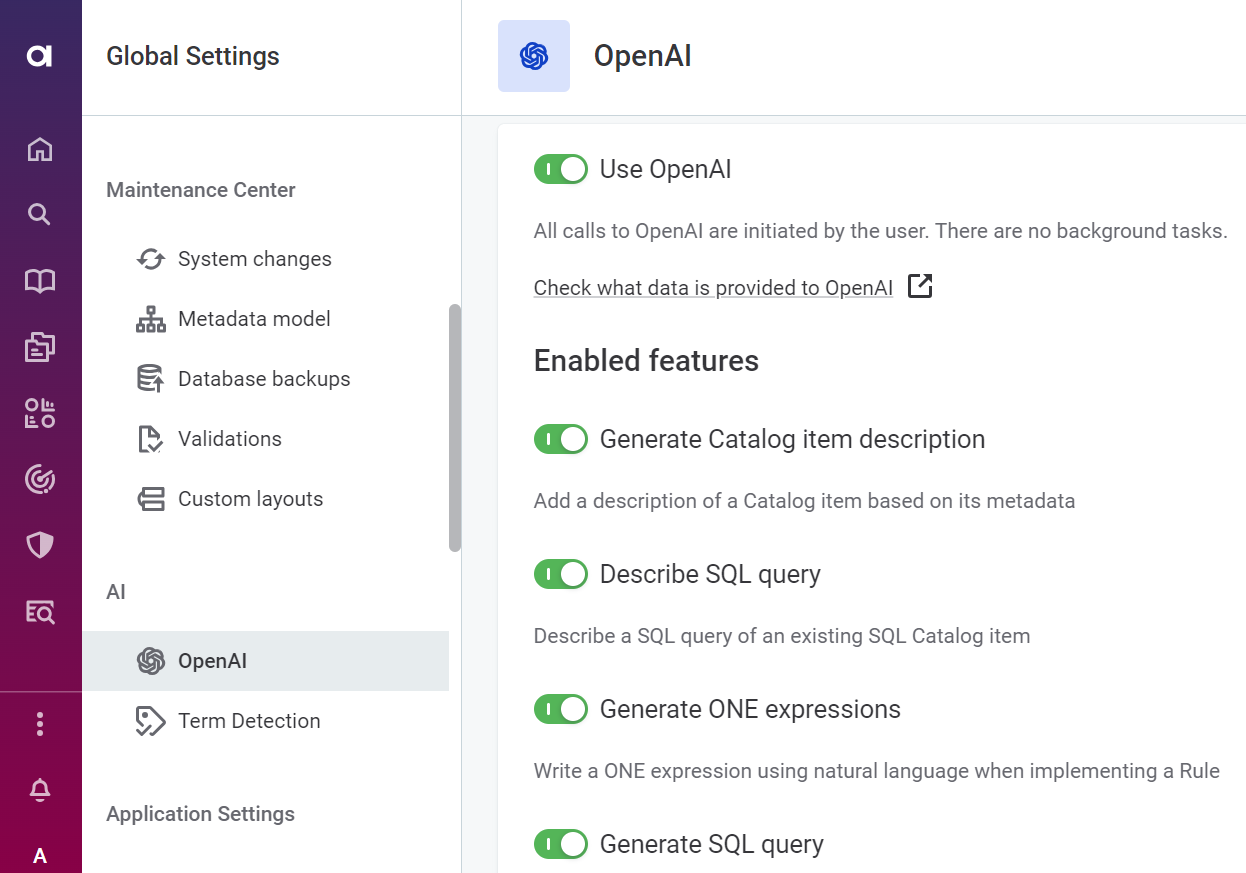Click the Ataccama logo at top left
The width and height of the screenshot is (1246, 873).
40,56
